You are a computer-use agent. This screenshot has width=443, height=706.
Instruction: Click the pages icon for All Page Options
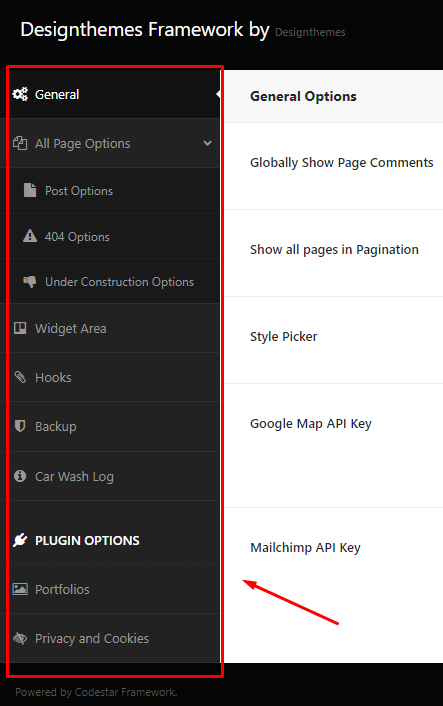(x=20, y=143)
